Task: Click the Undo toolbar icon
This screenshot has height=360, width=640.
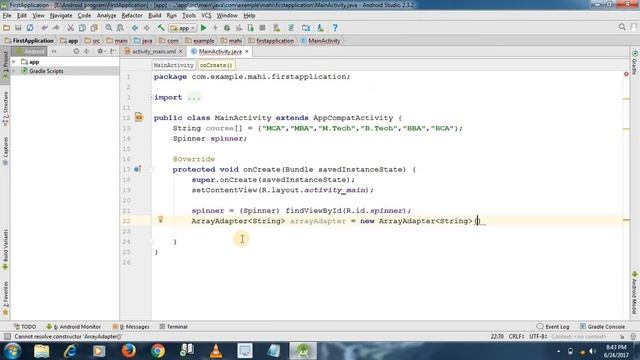Action: click(44, 28)
